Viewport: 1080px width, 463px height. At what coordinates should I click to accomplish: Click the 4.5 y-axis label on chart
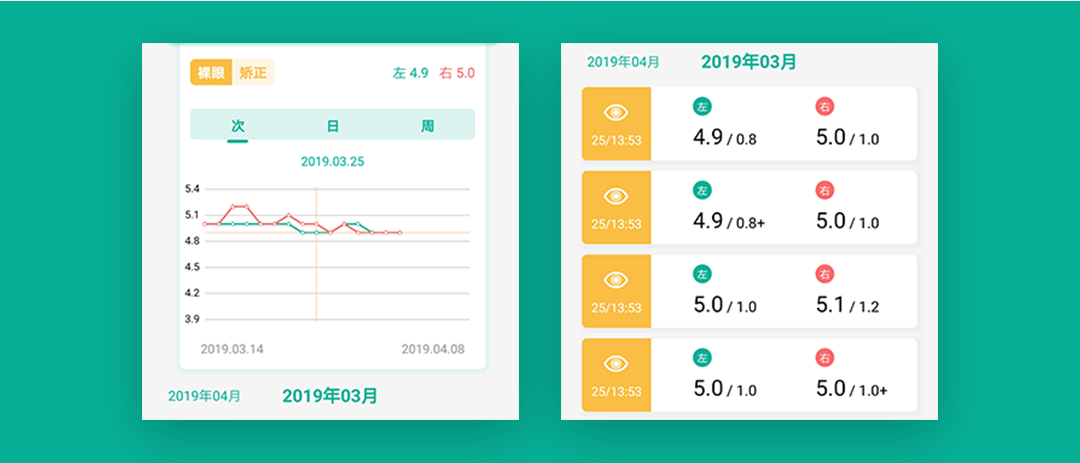191,267
